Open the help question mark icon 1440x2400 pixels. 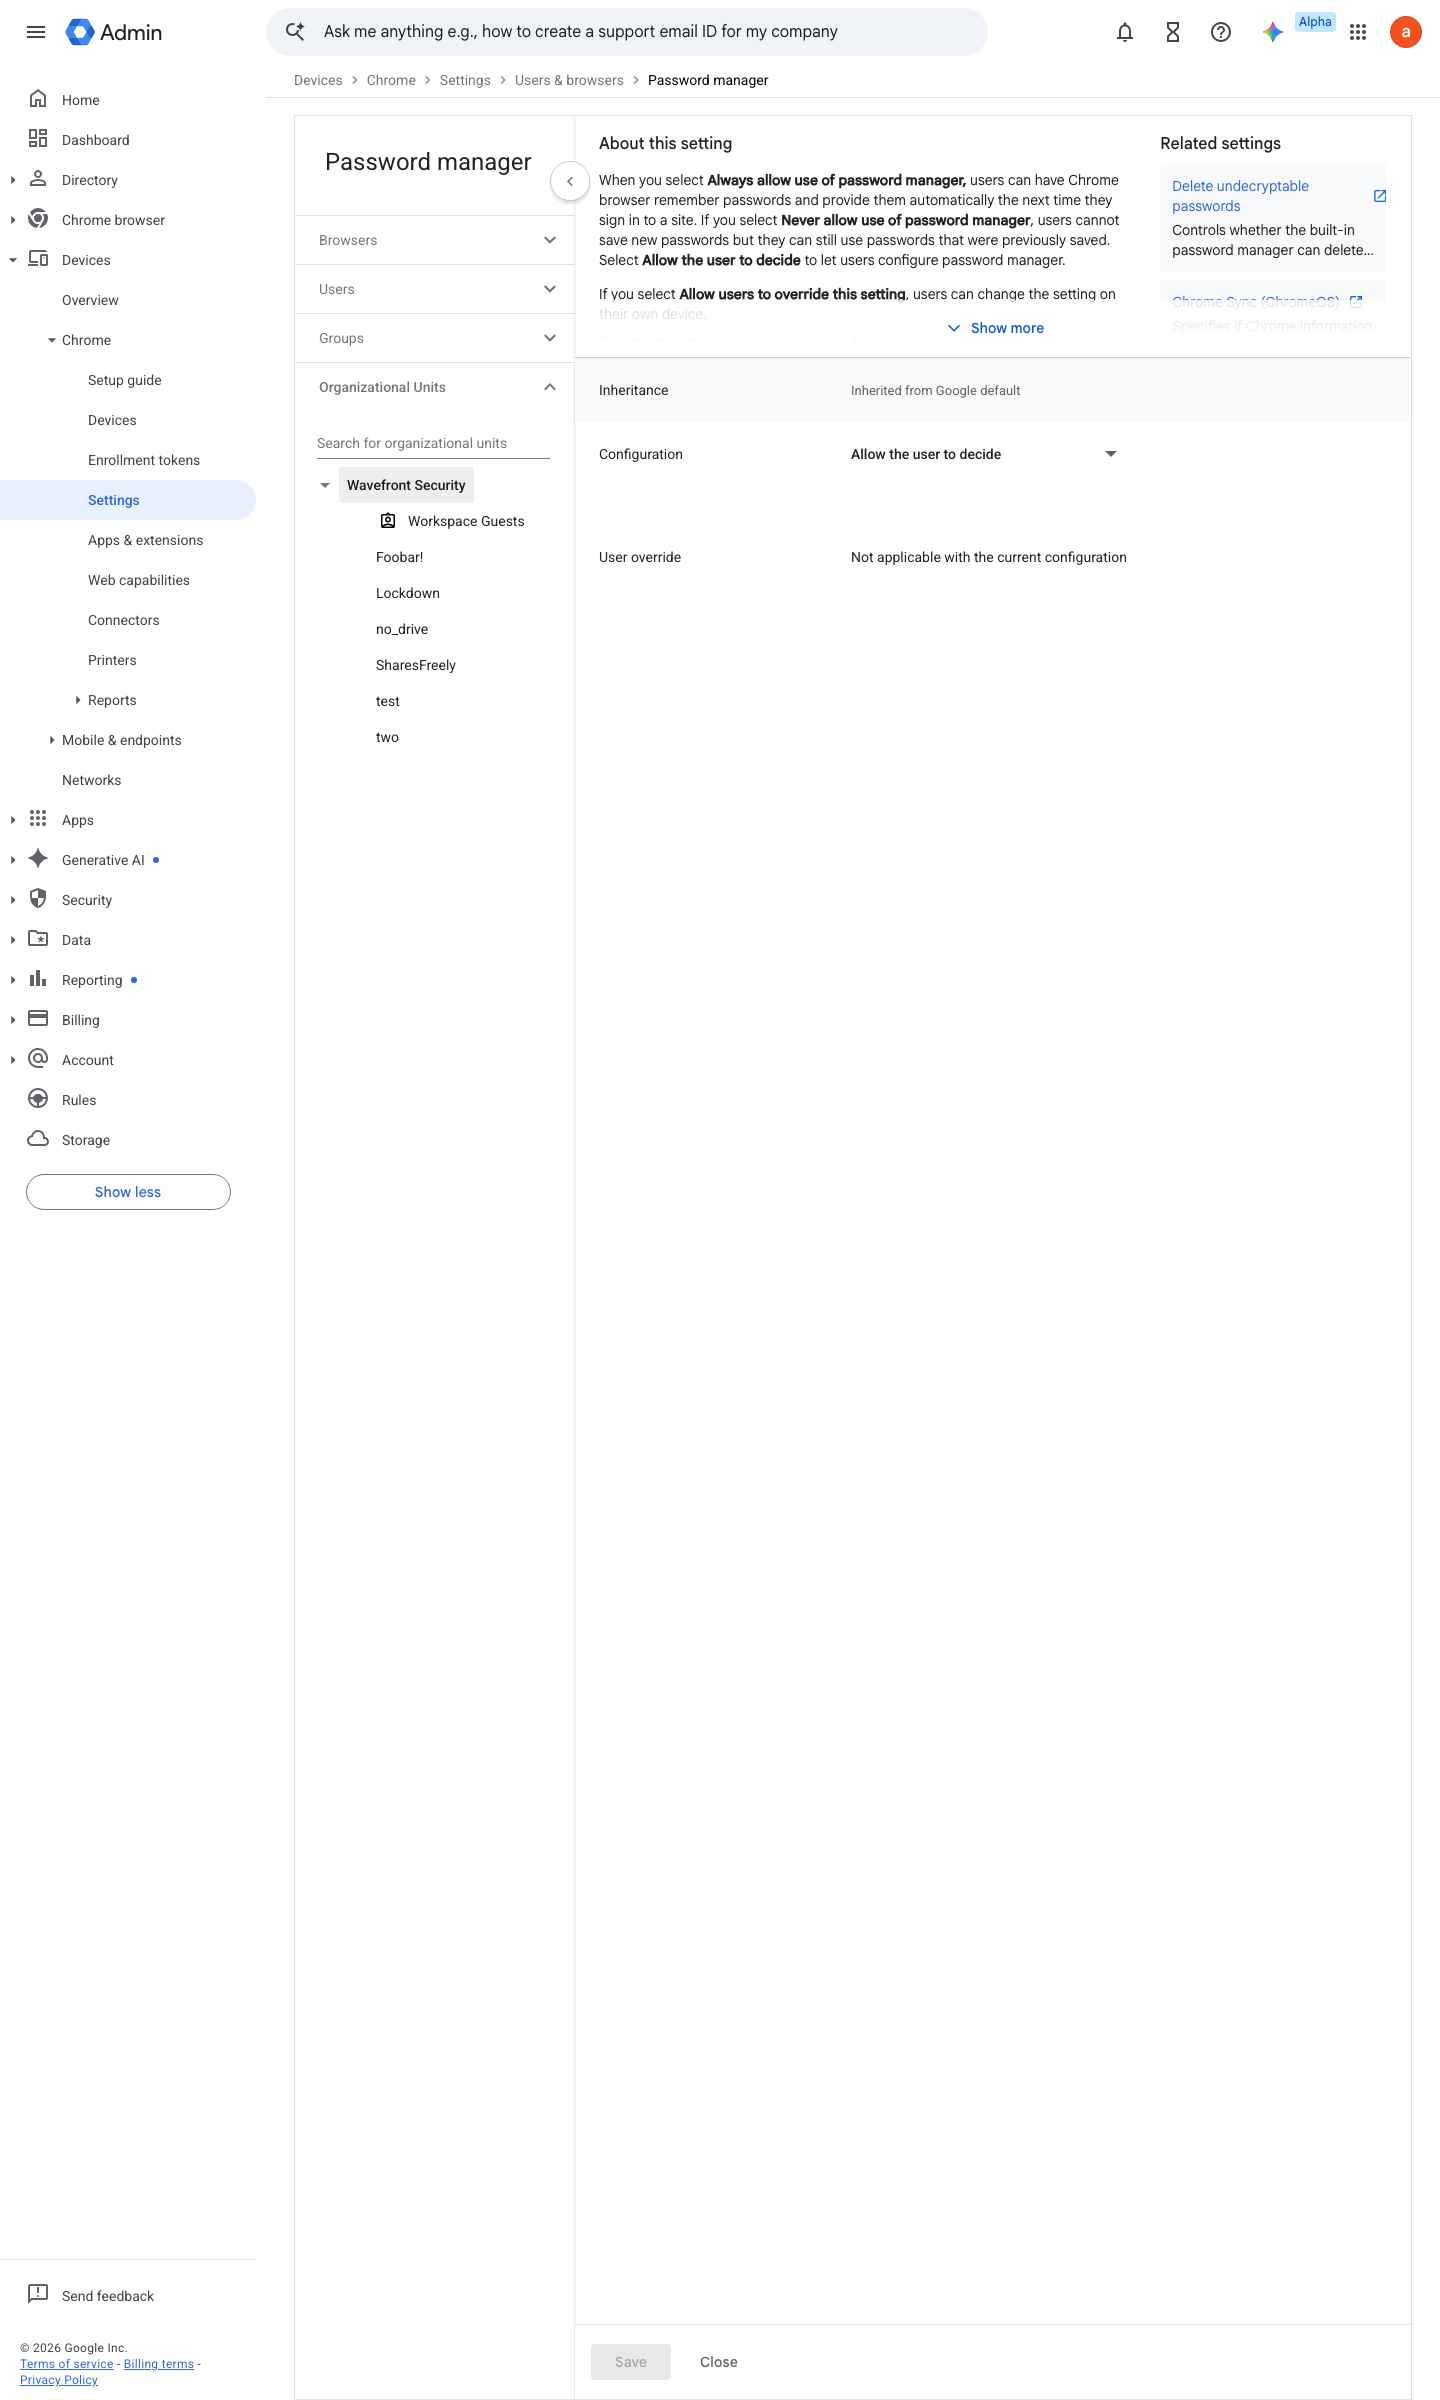[x=1221, y=32]
